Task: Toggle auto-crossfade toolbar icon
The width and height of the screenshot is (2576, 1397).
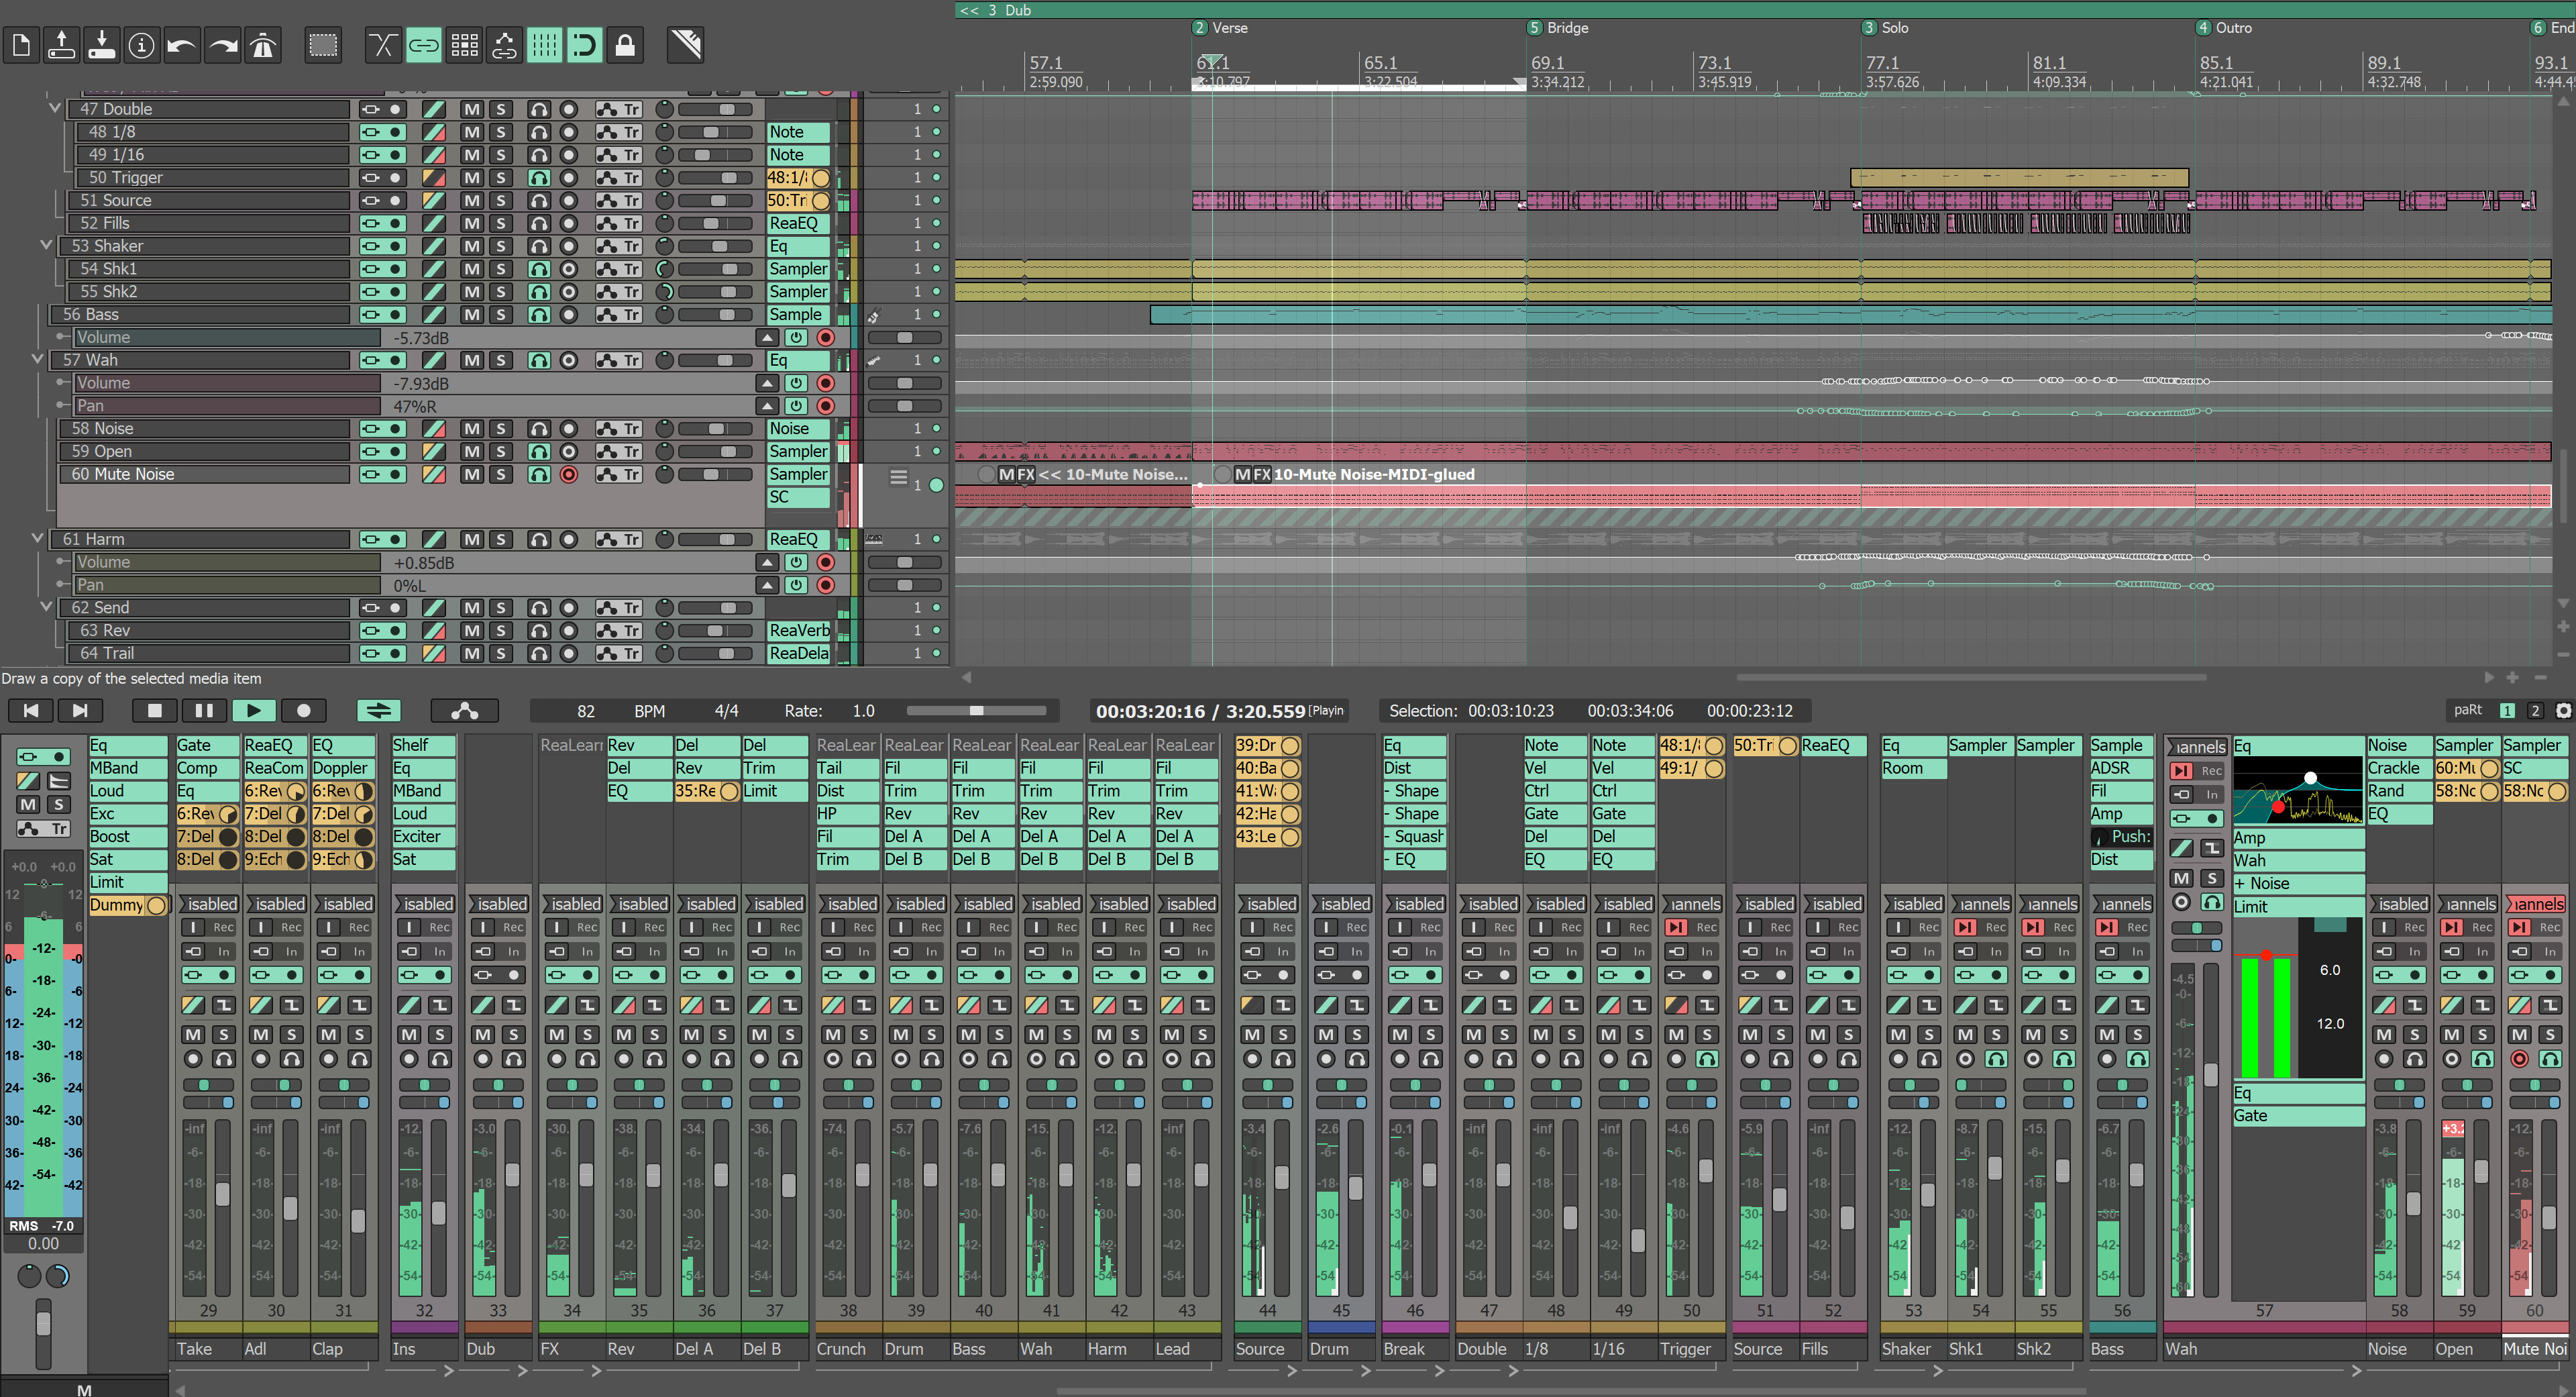Action: coord(383,45)
